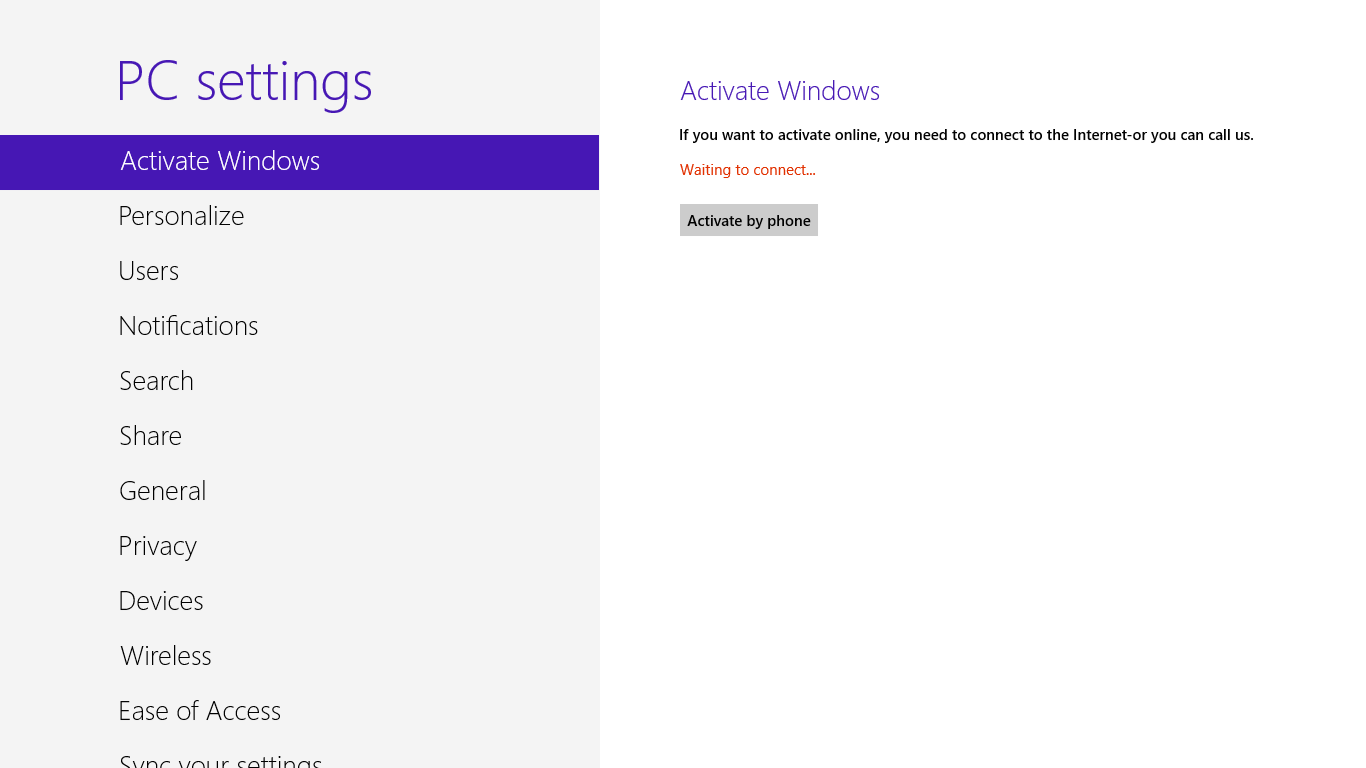Select Activate Windows in the settings list
The width and height of the screenshot is (1366, 768).
(x=299, y=162)
